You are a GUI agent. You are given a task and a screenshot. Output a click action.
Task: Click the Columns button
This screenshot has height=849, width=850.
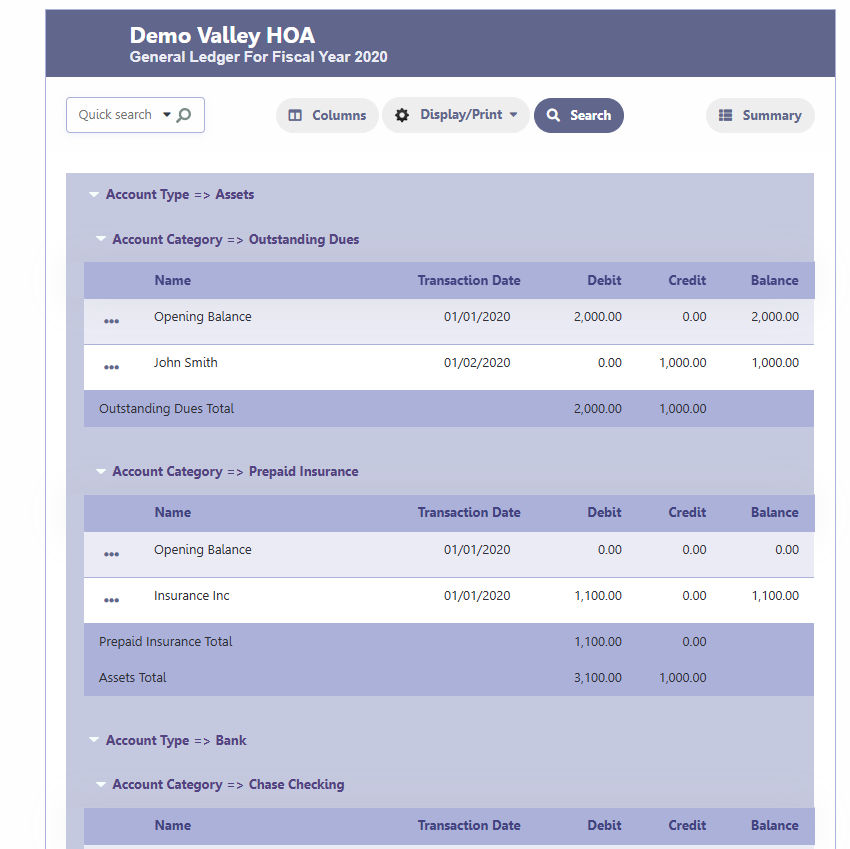[x=327, y=115]
